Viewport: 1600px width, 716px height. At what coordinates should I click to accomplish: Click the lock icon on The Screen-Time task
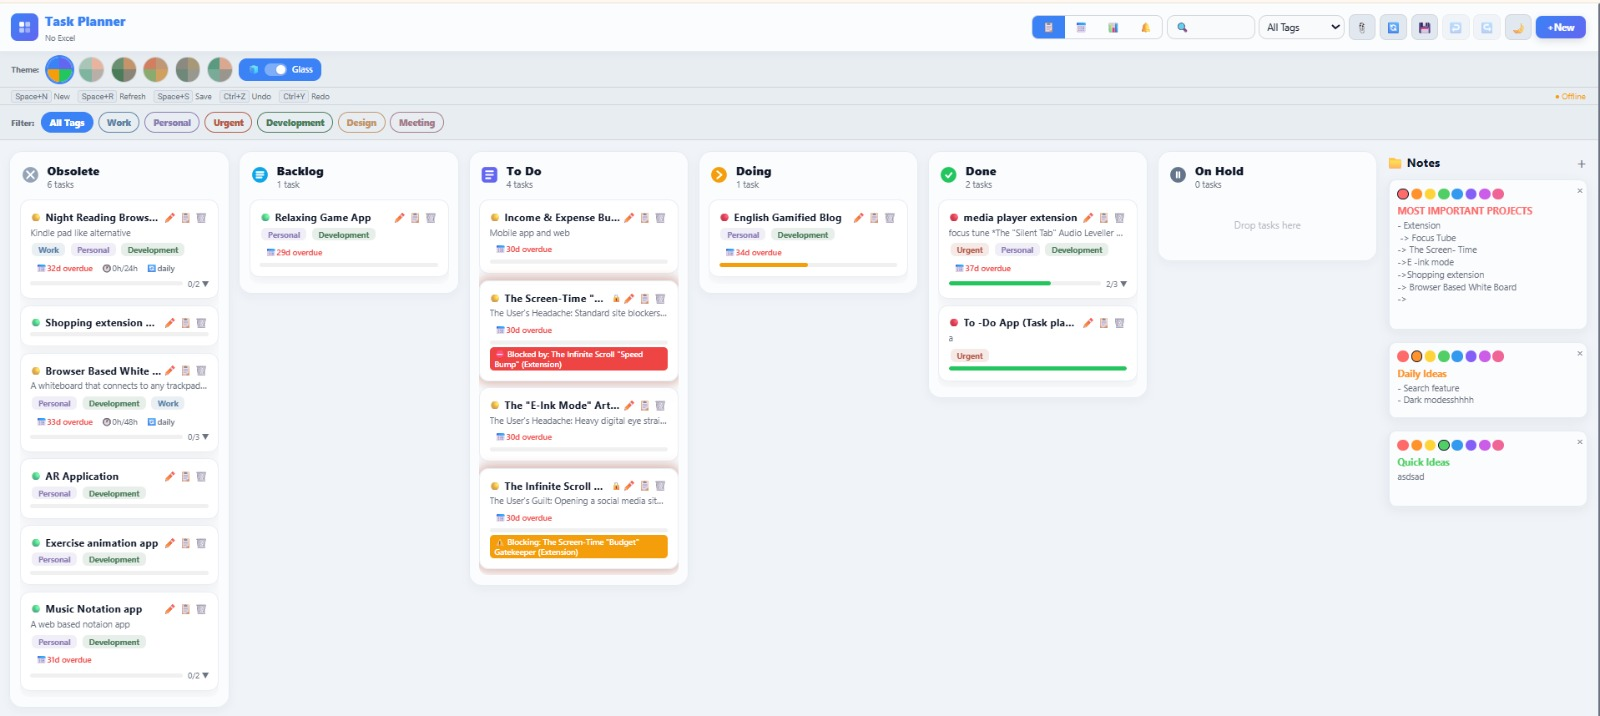coord(616,299)
